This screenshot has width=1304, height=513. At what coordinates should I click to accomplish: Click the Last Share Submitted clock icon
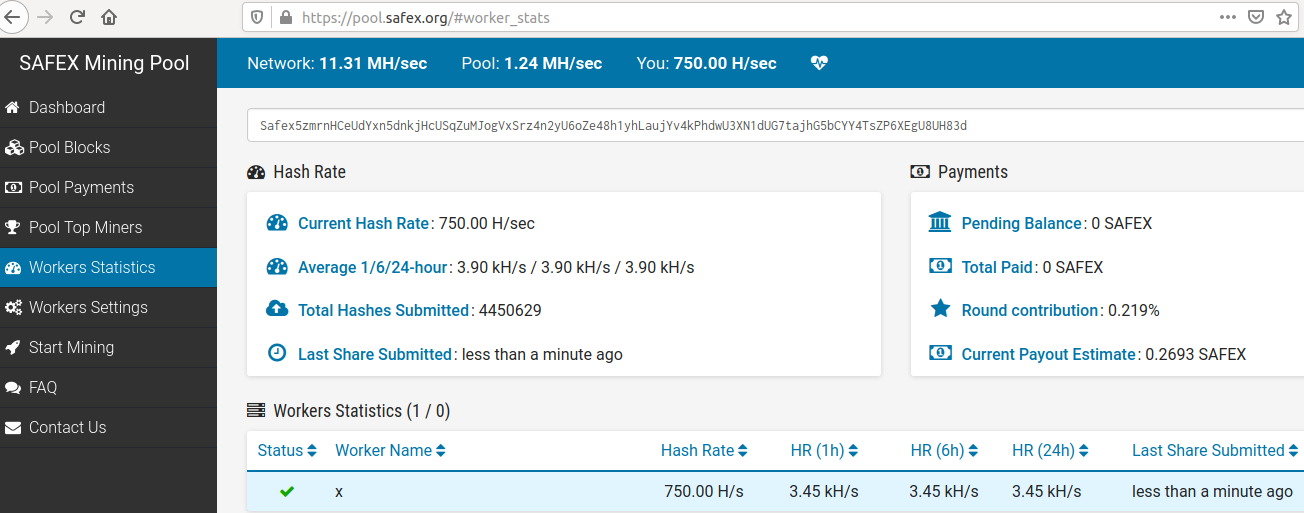(x=277, y=353)
